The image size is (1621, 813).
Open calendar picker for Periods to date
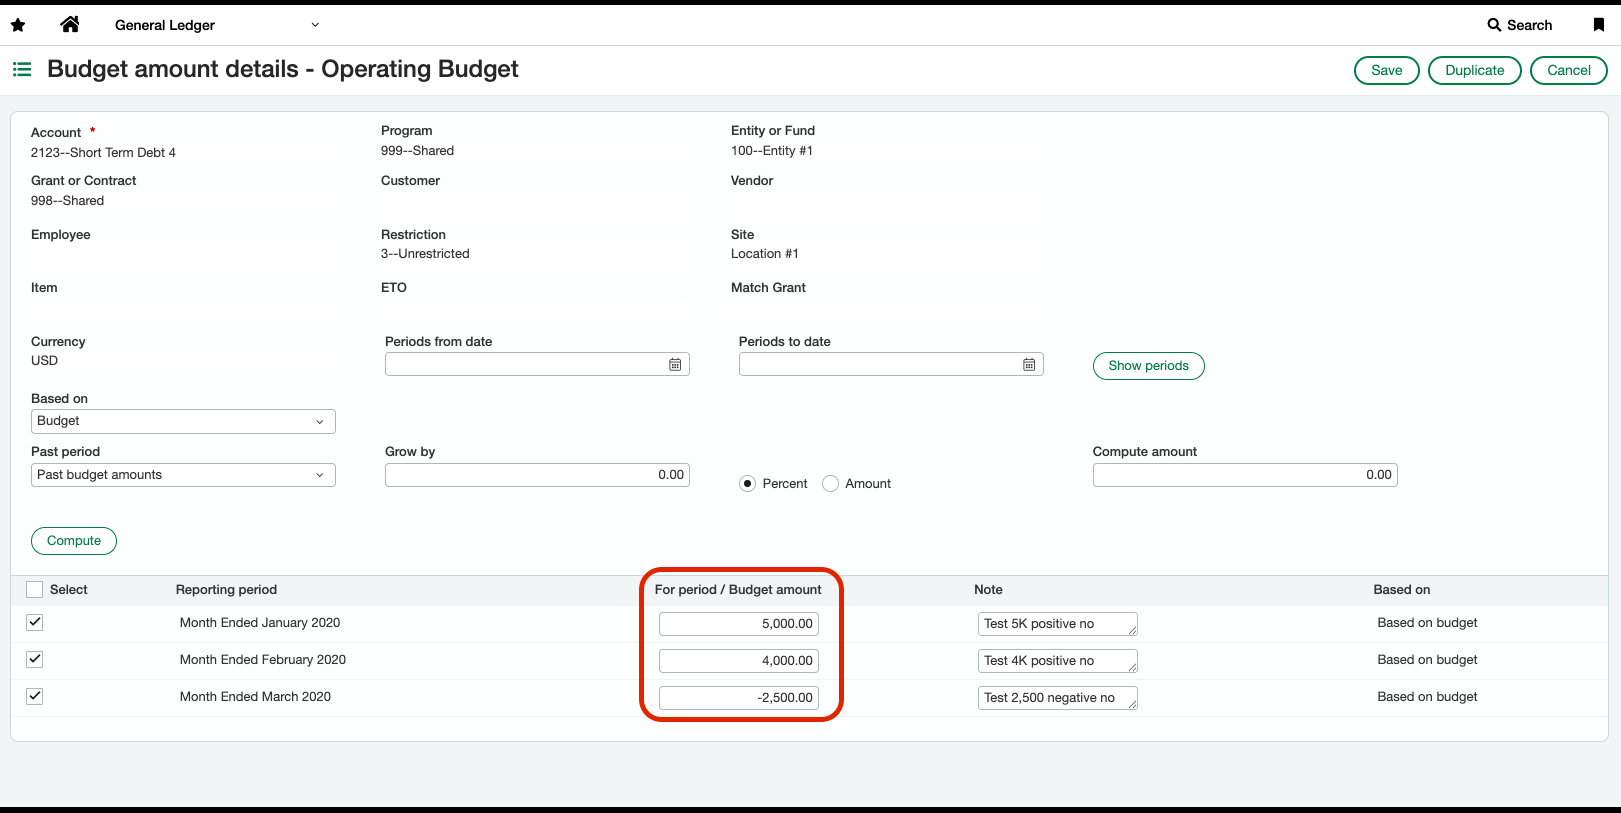(x=1029, y=365)
